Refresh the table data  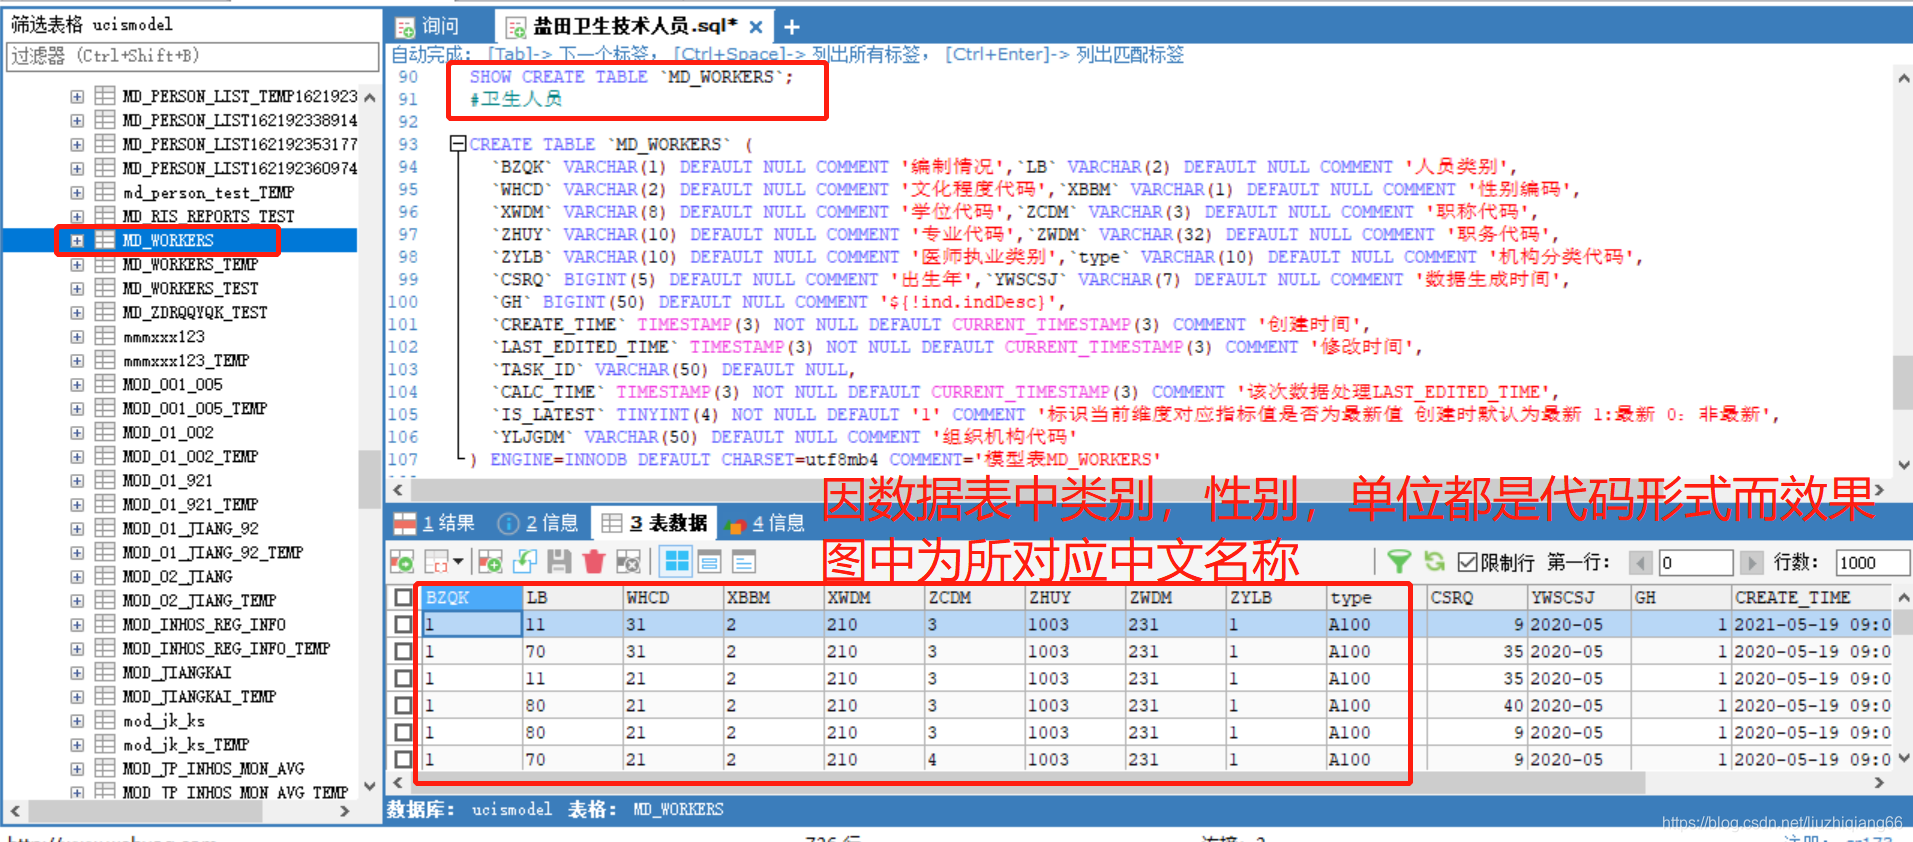tap(1435, 562)
